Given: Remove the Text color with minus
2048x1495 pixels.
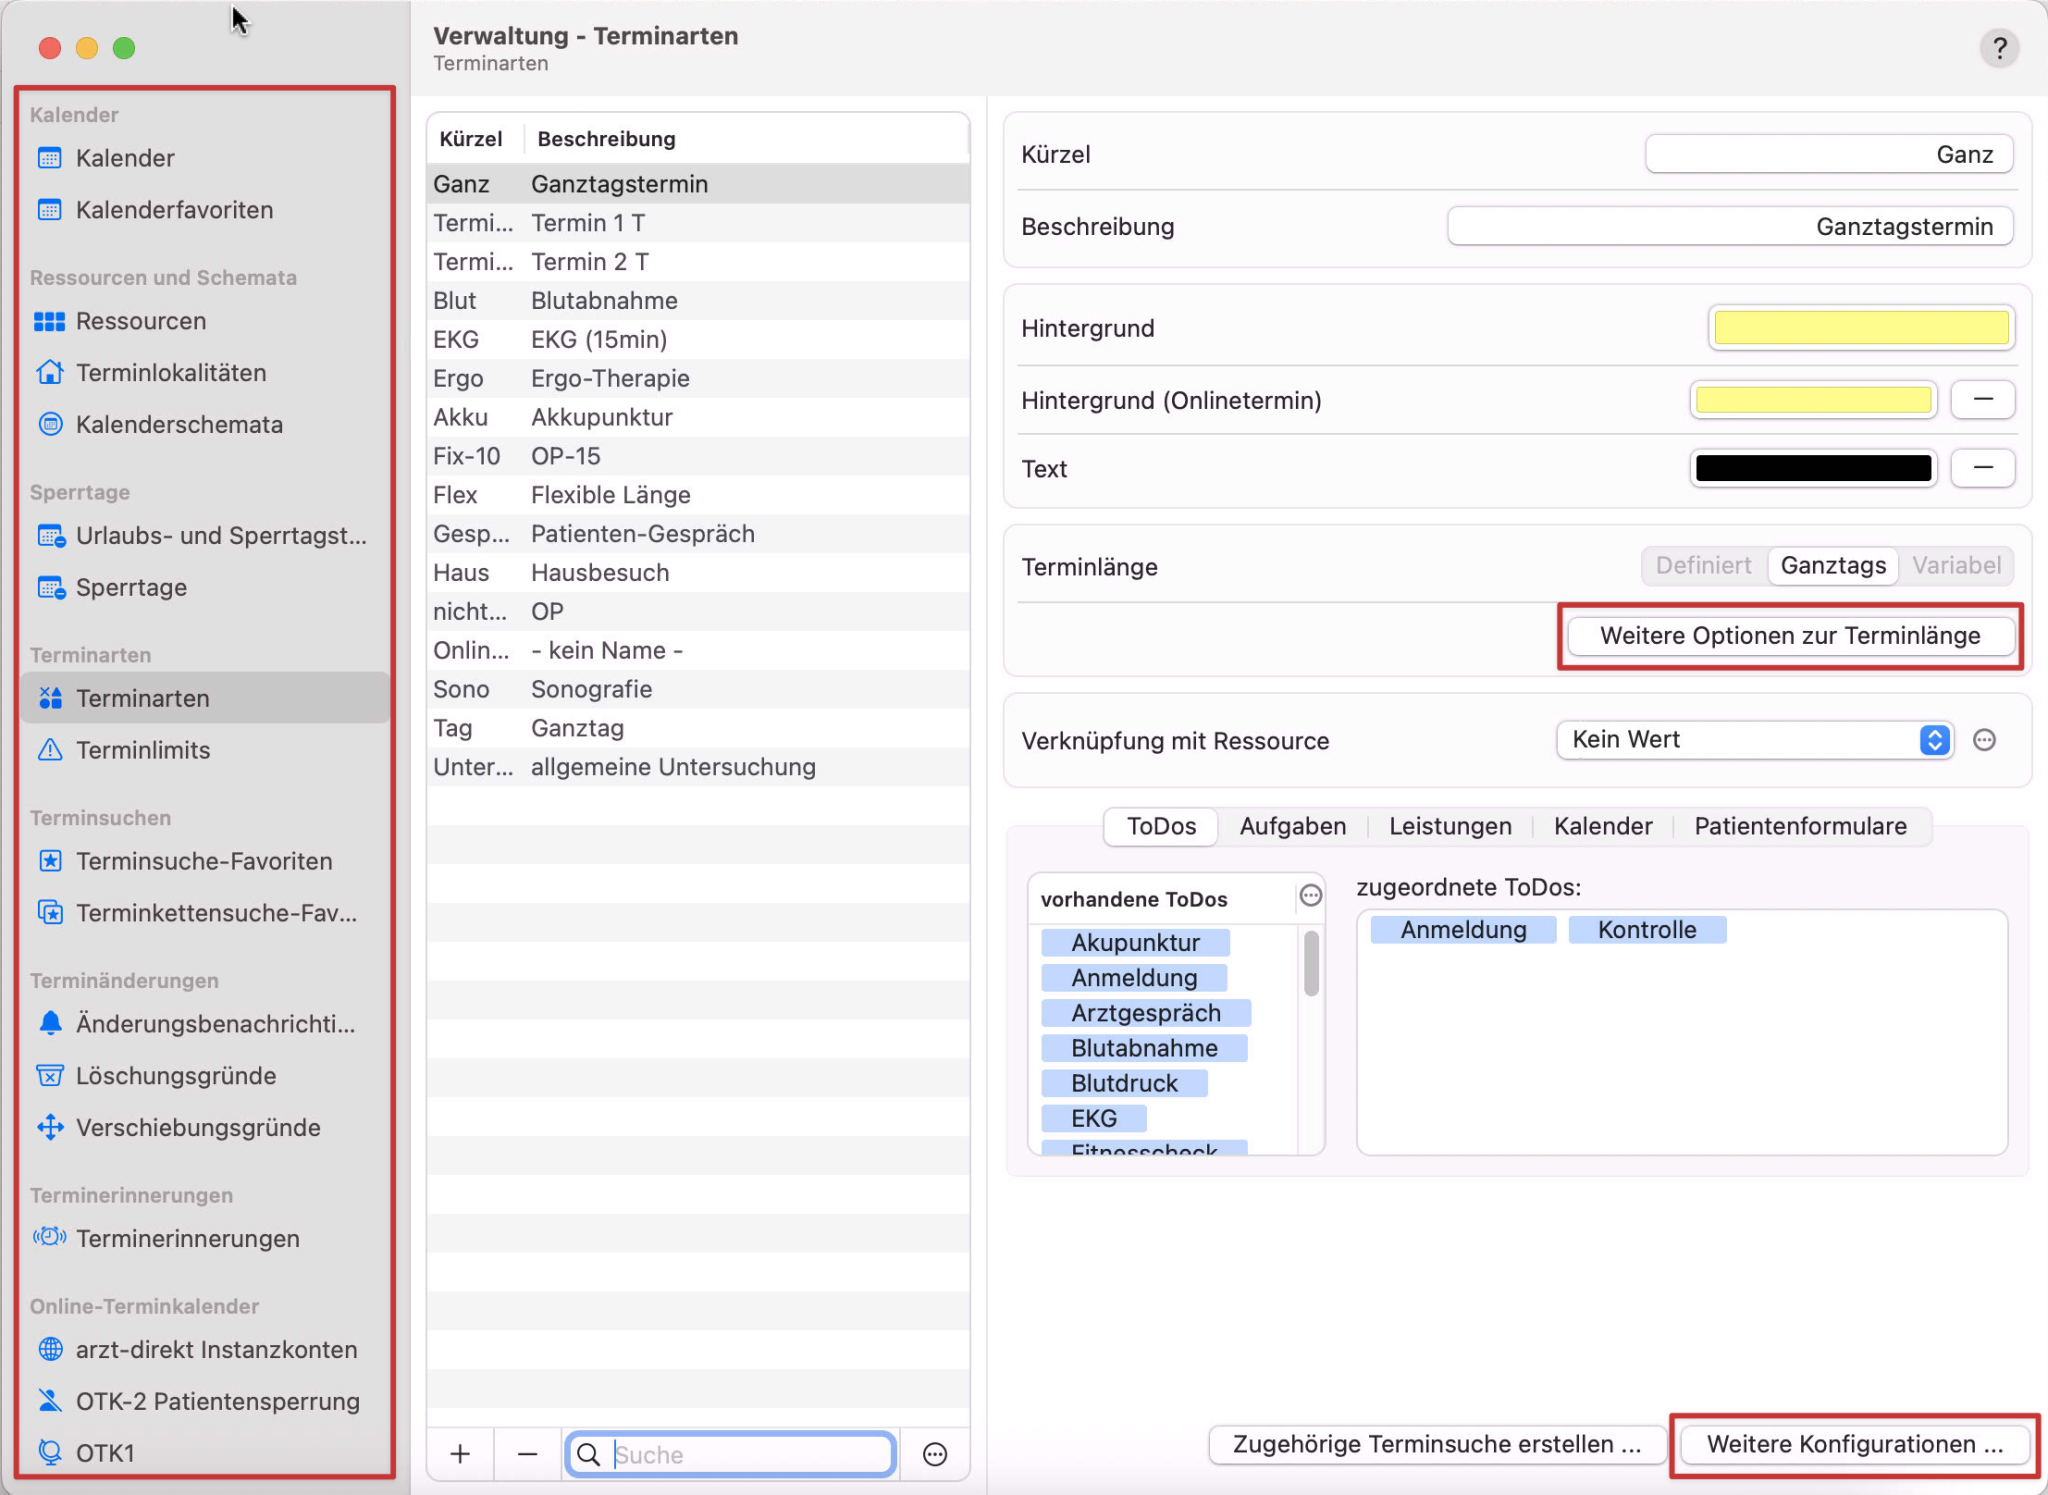Looking at the screenshot, I should 1982,468.
